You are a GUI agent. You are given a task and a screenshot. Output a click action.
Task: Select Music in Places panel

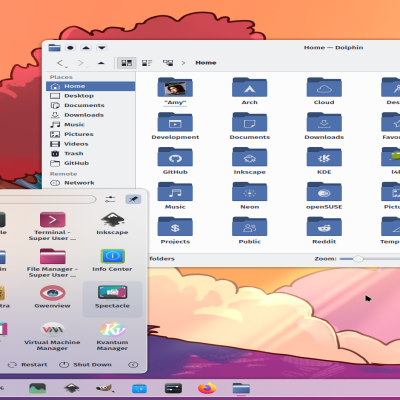[x=90, y=125]
